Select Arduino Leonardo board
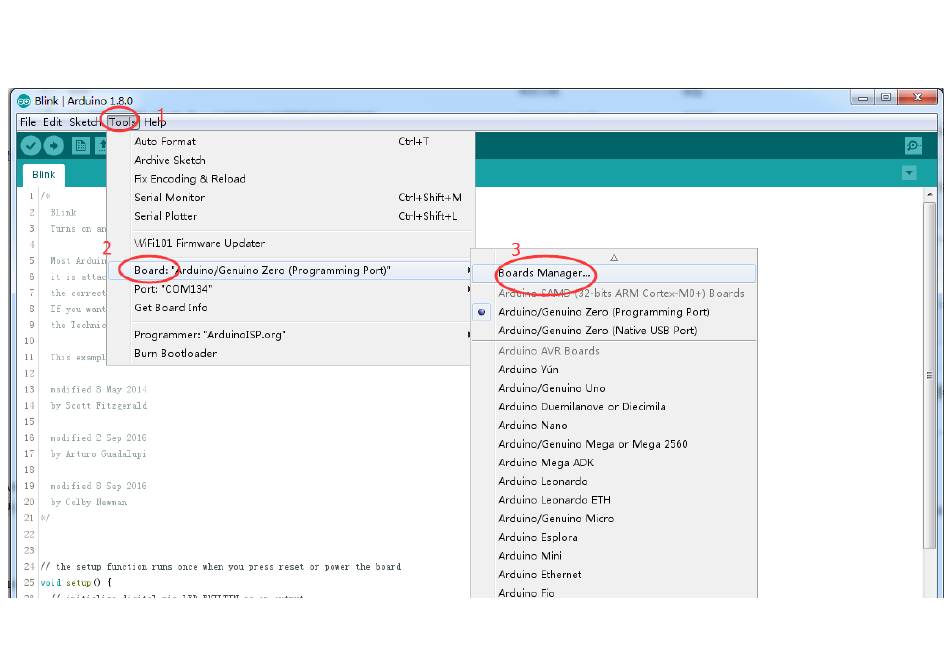The width and height of the screenshot is (950, 648). 614,481
